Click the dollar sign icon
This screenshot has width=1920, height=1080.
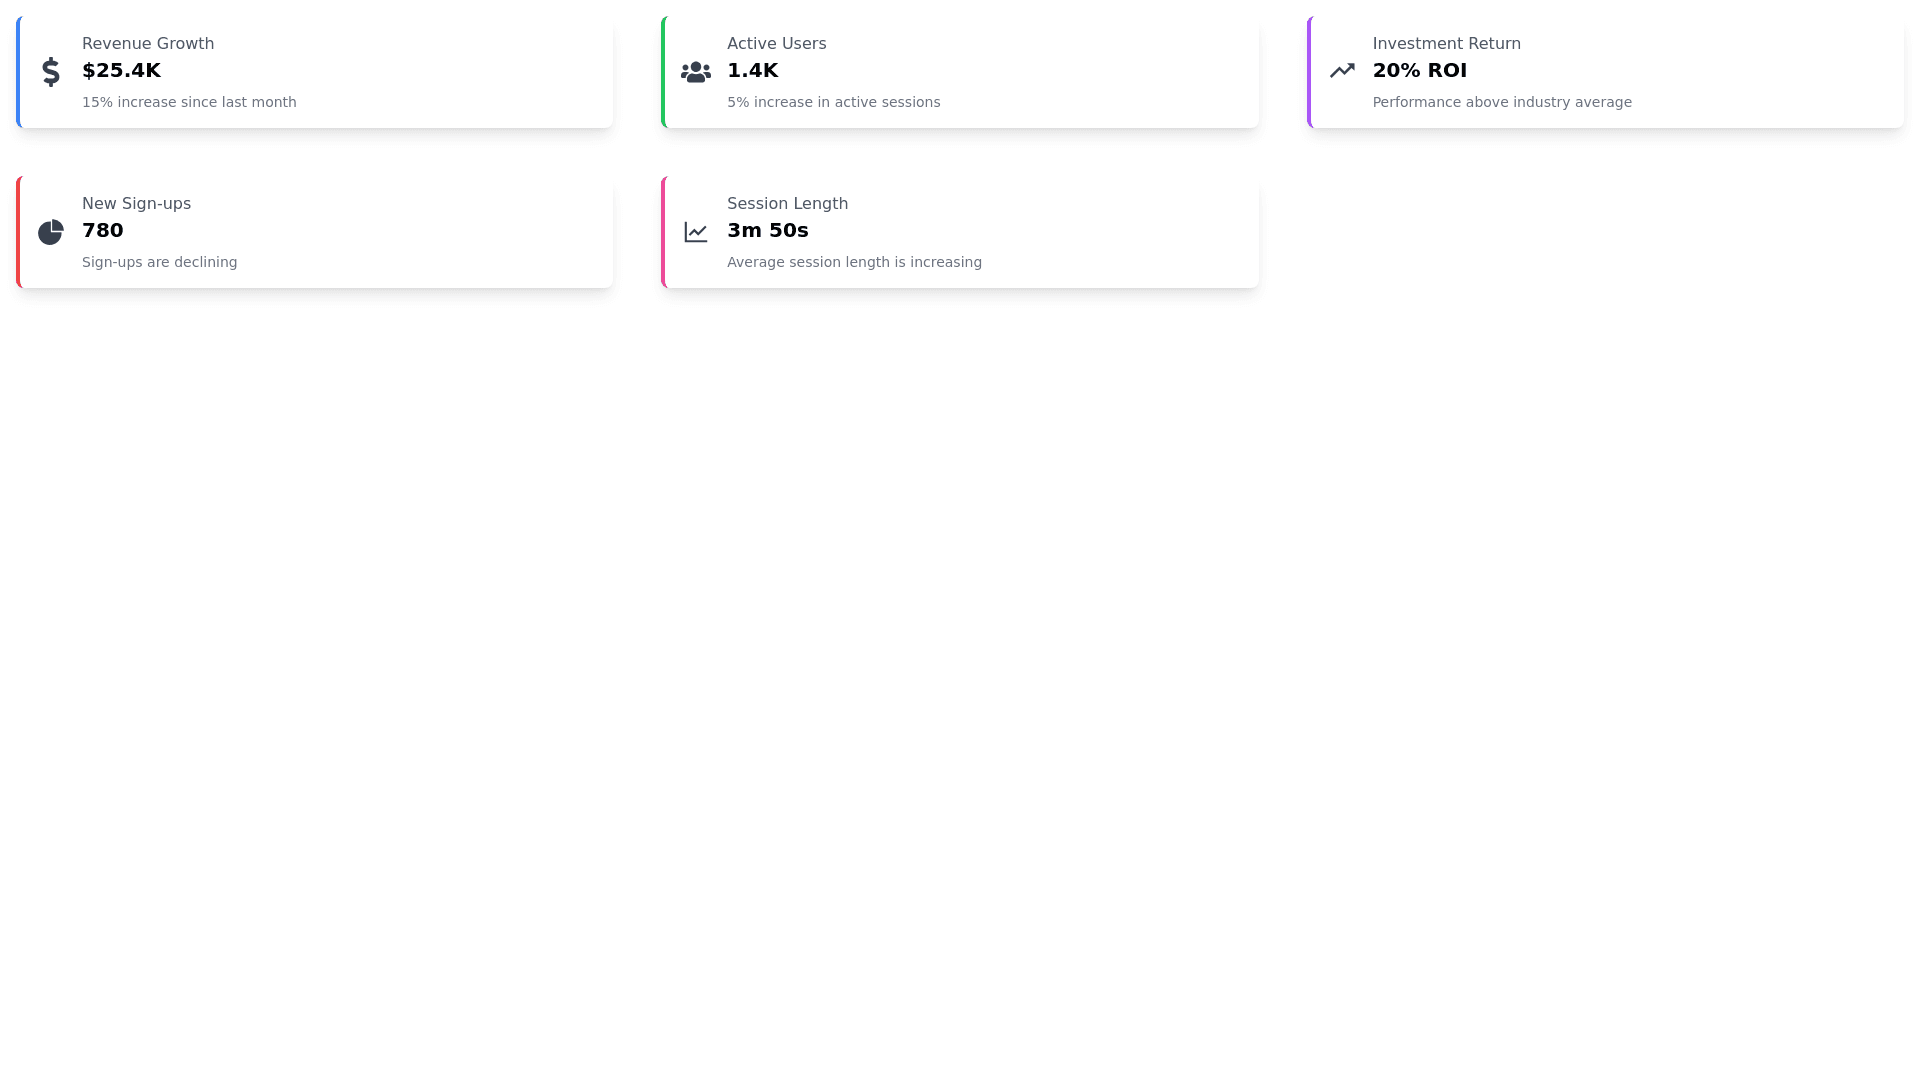(51, 72)
